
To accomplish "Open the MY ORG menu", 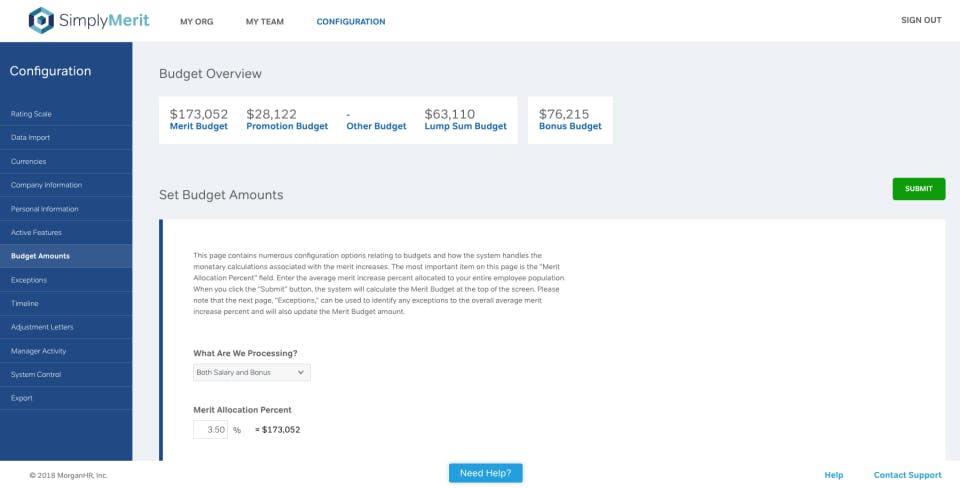I will pyautogui.click(x=197, y=21).
